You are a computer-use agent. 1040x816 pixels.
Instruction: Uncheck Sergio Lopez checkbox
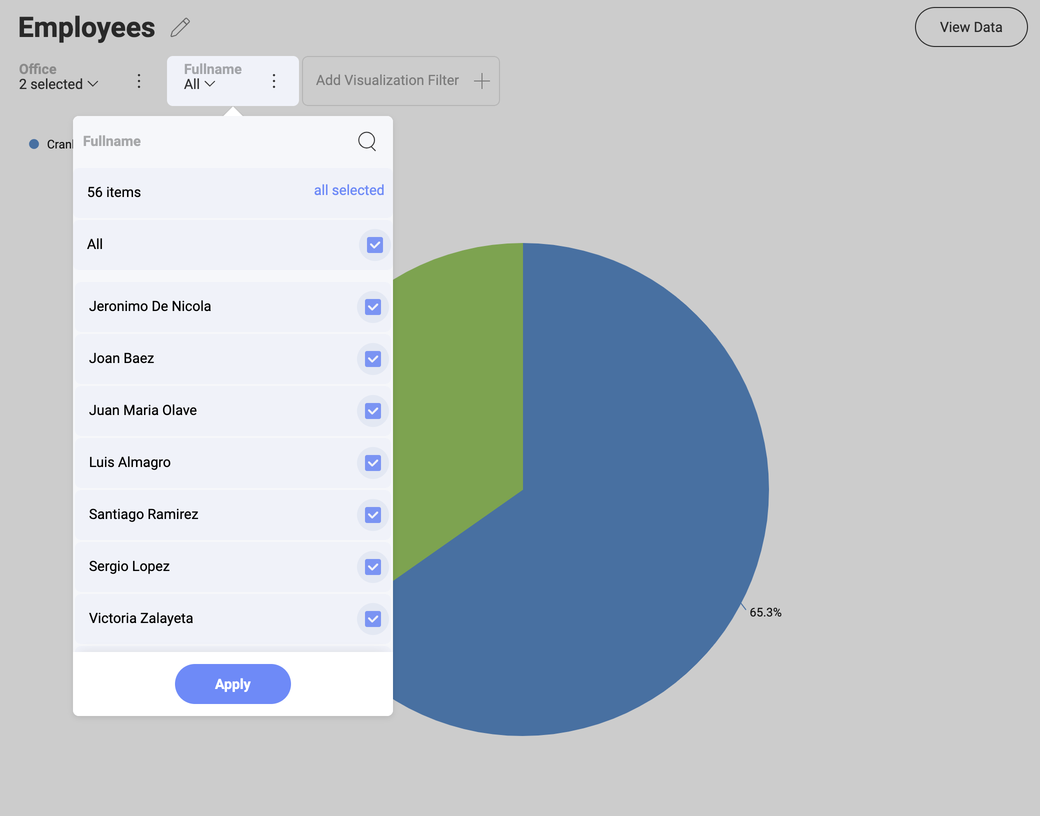pos(373,567)
